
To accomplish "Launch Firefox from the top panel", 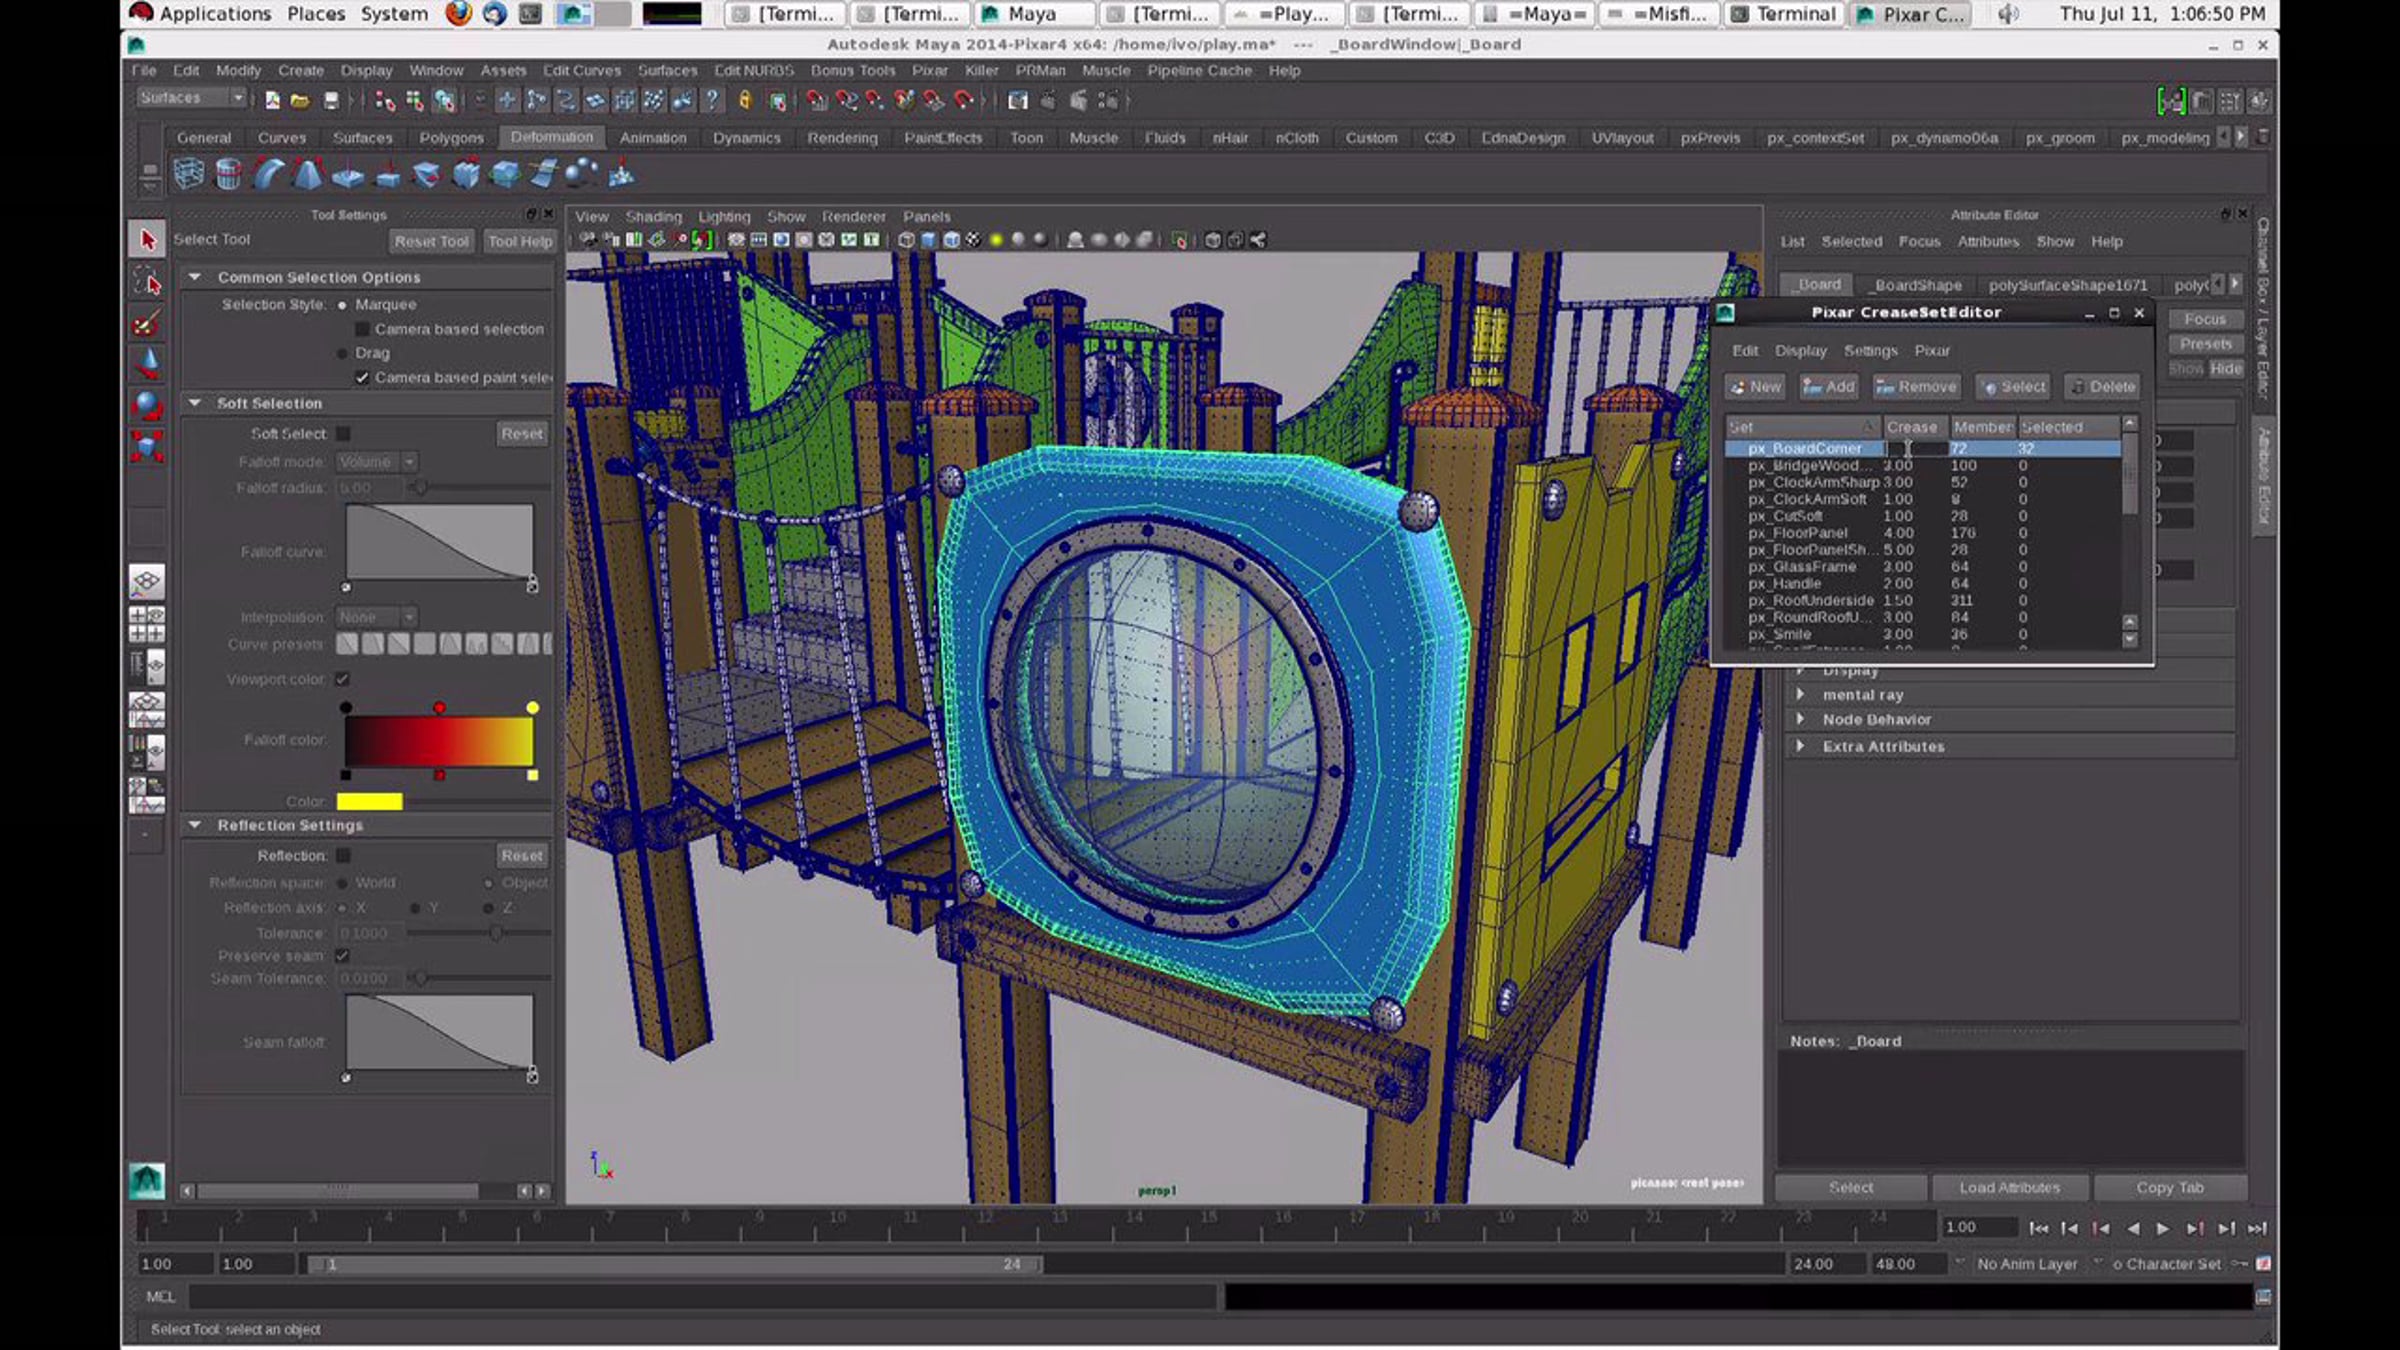I will tap(459, 14).
